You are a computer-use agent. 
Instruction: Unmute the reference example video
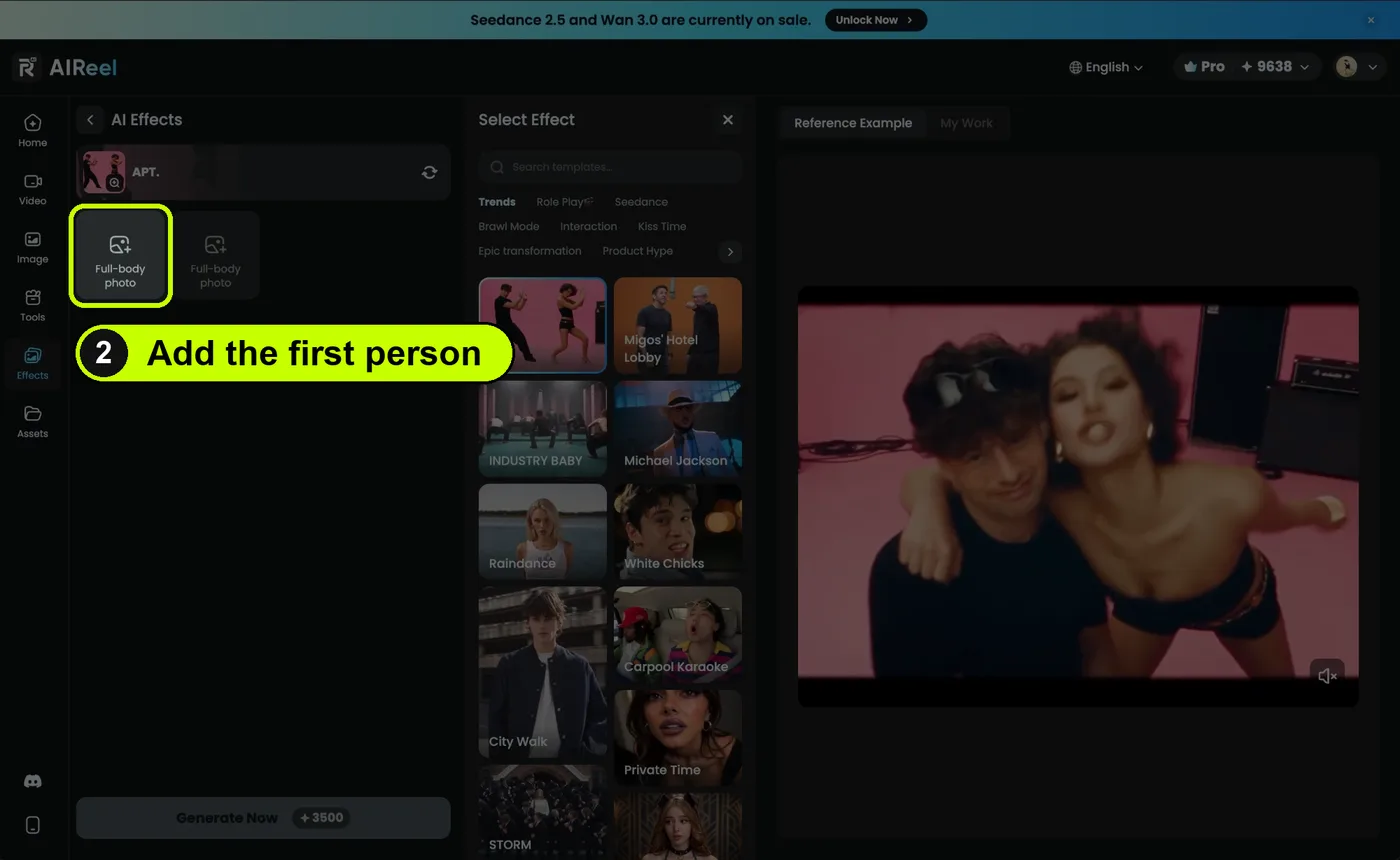(1327, 676)
